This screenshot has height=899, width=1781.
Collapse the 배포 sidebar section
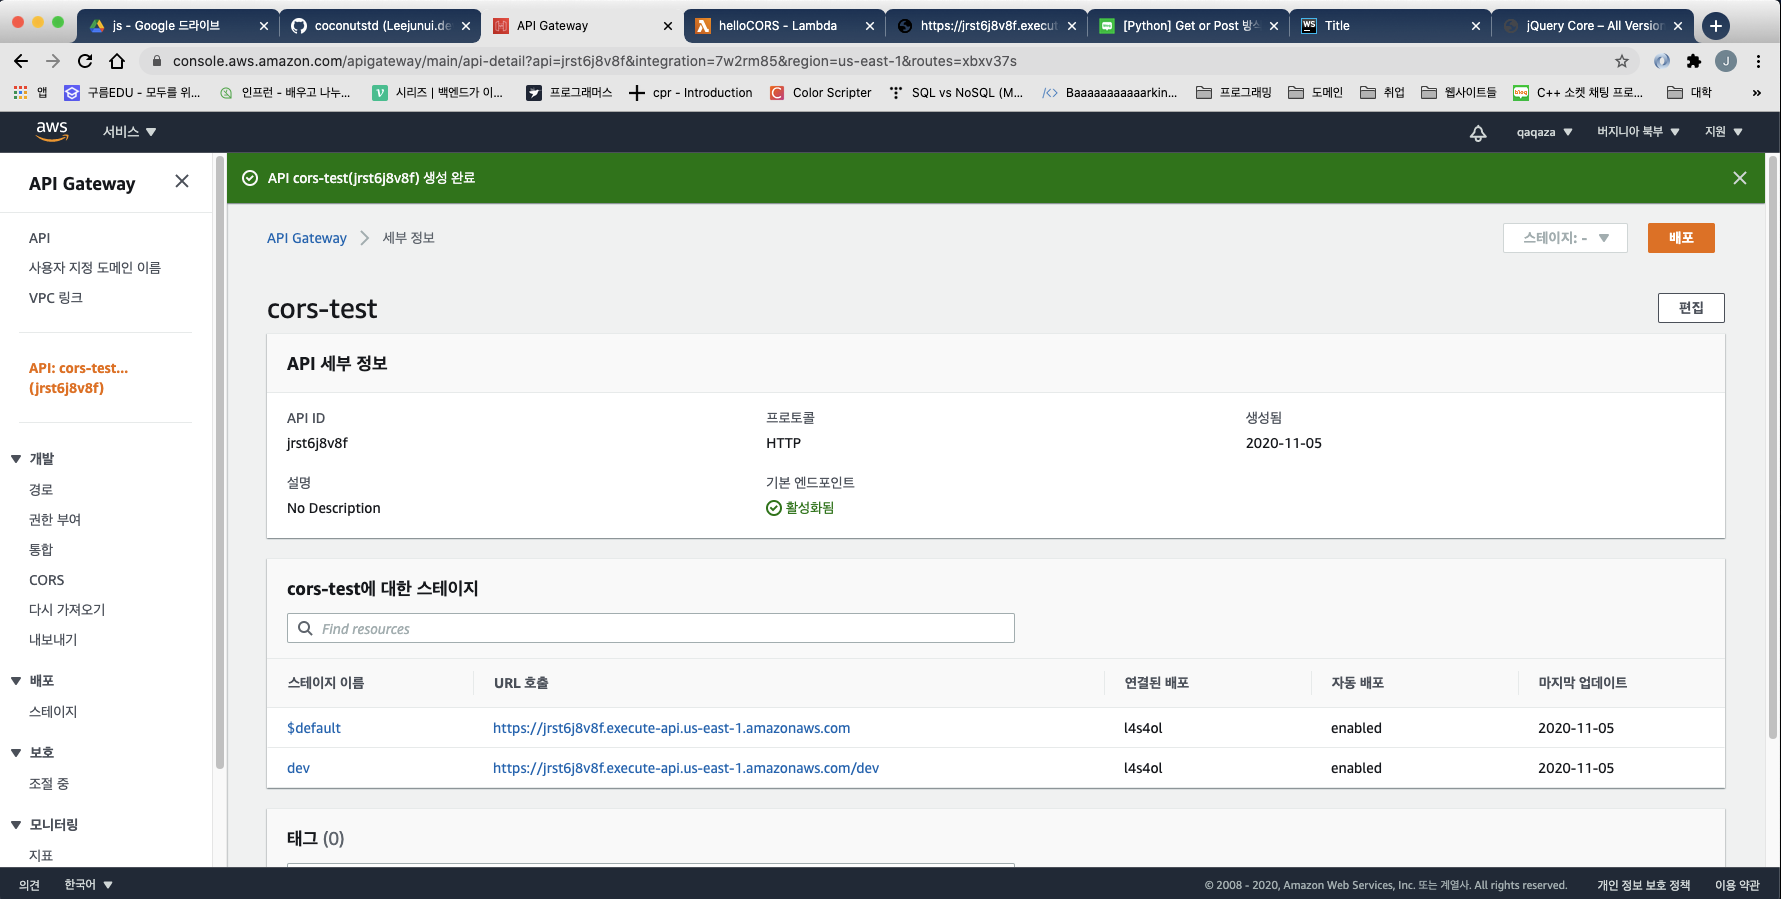(x=16, y=681)
